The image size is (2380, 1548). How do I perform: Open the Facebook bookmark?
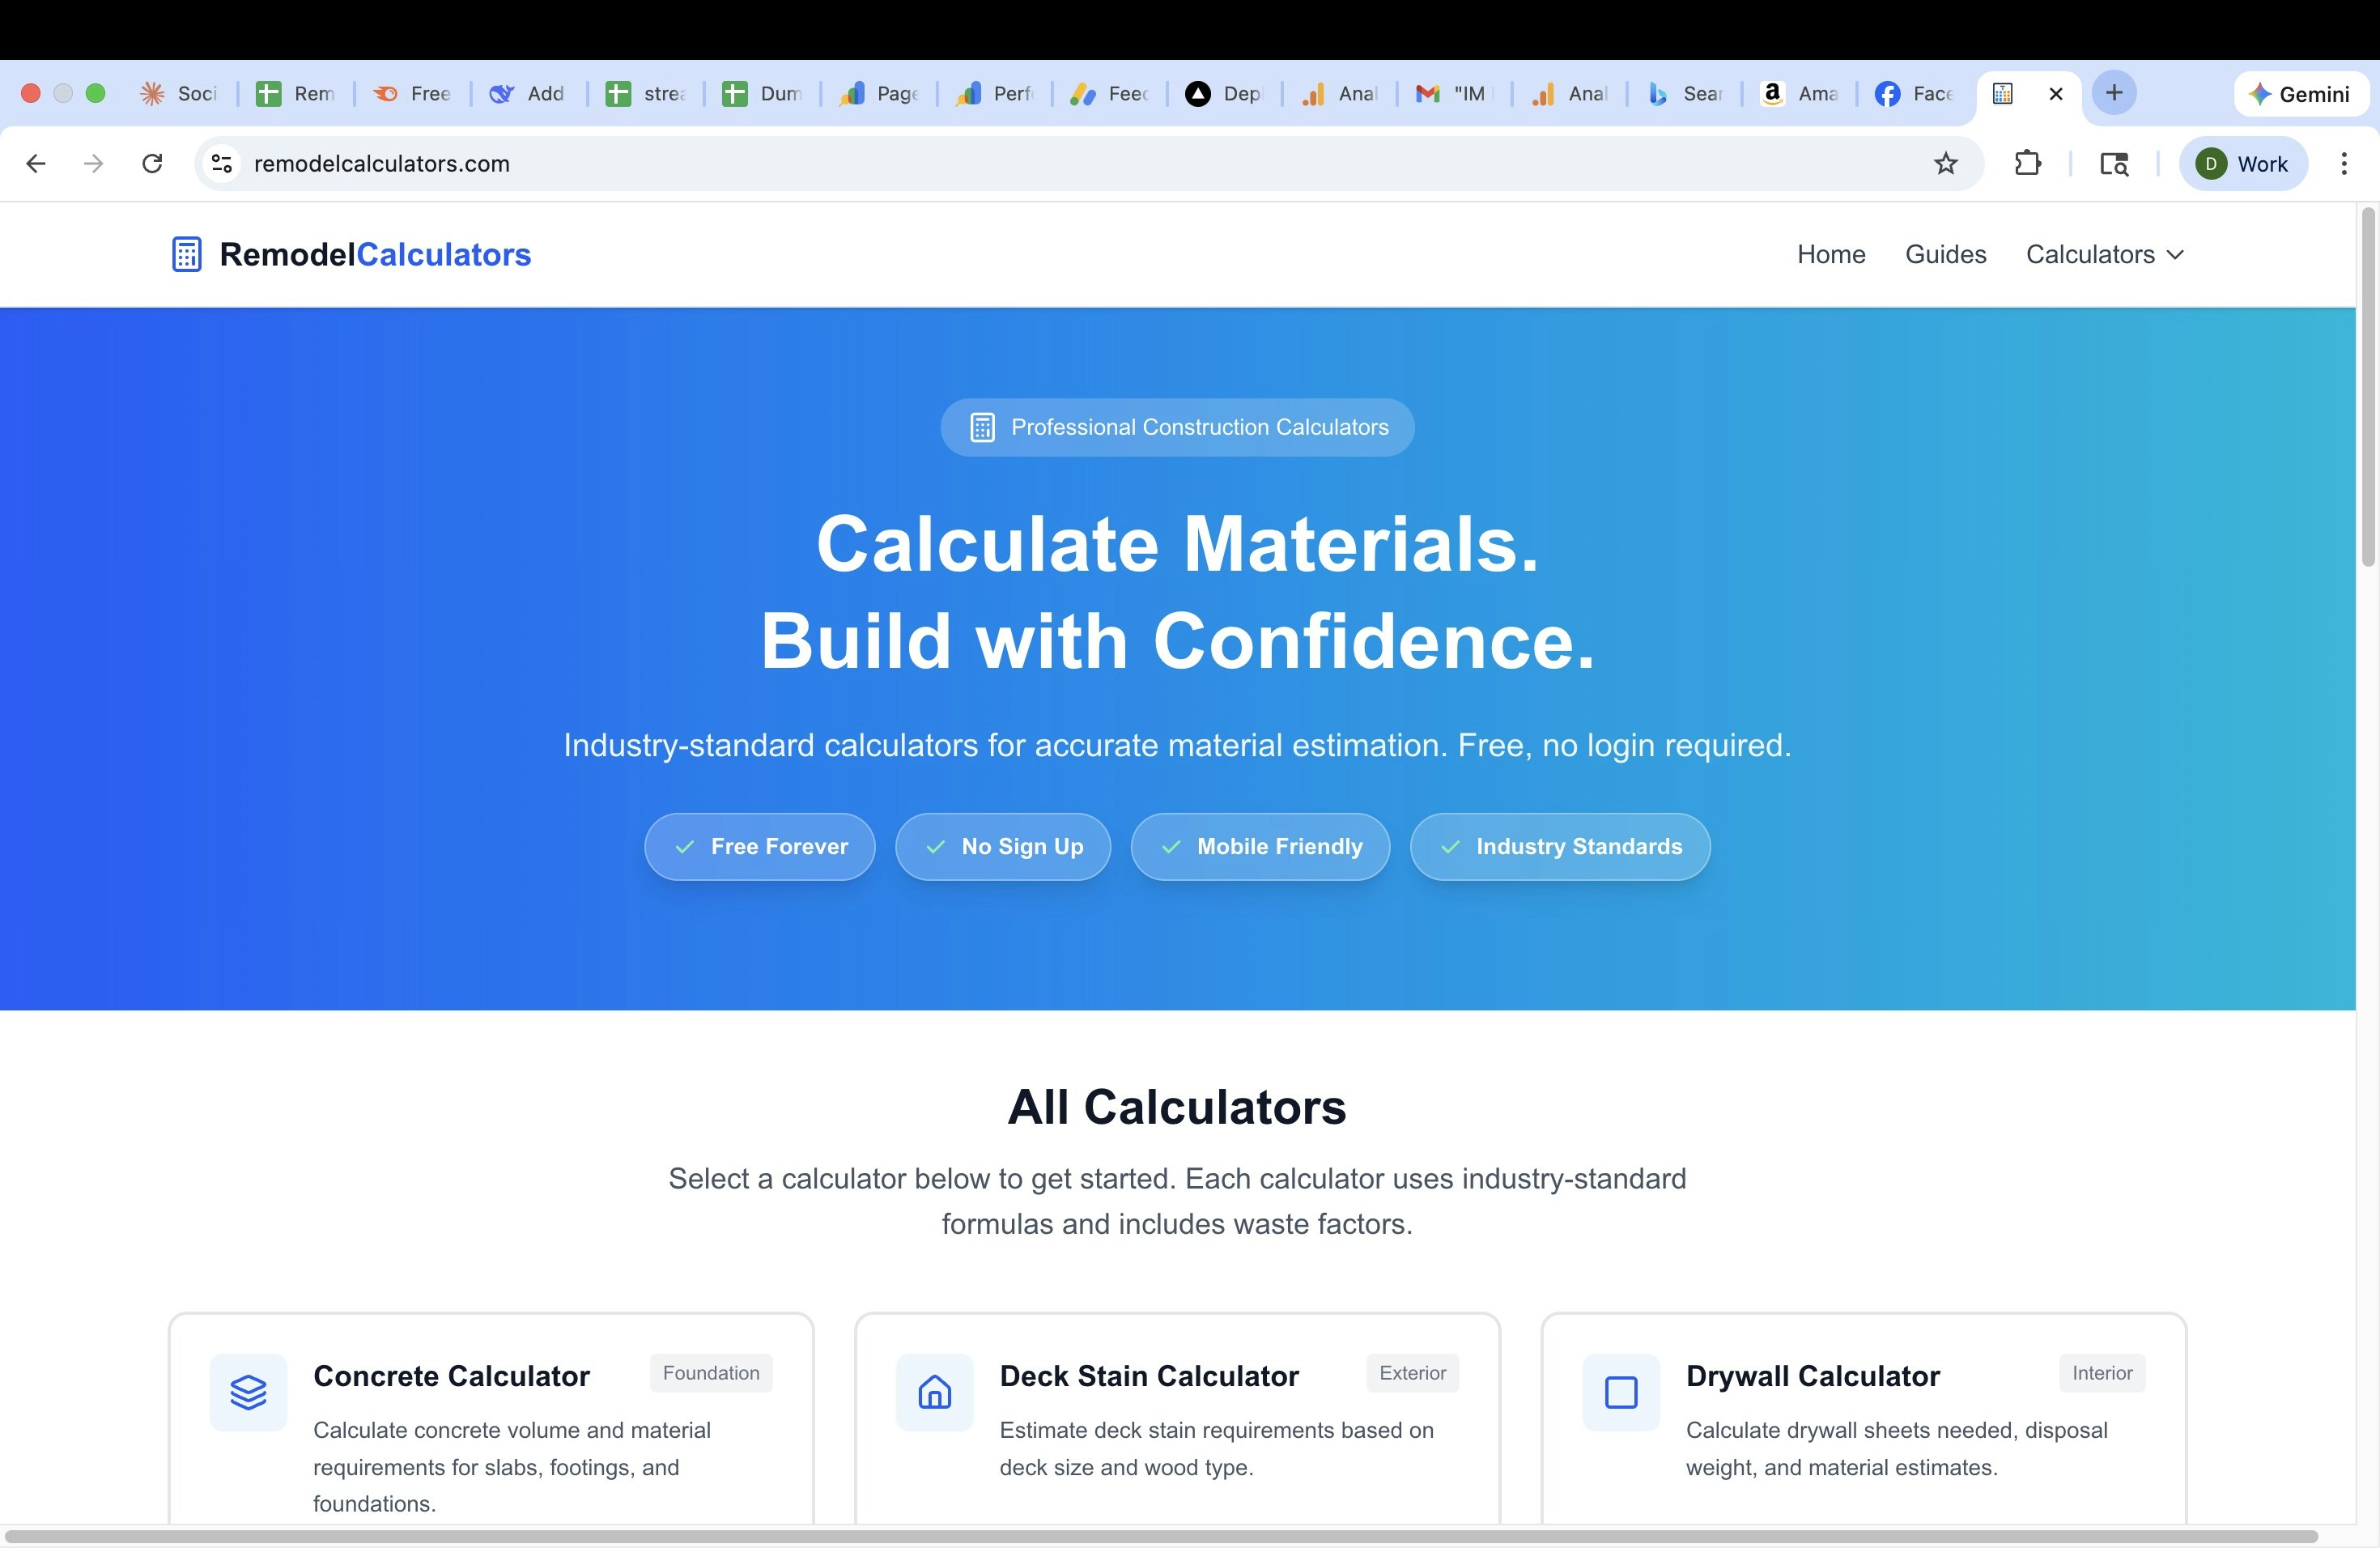[x=1910, y=93]
